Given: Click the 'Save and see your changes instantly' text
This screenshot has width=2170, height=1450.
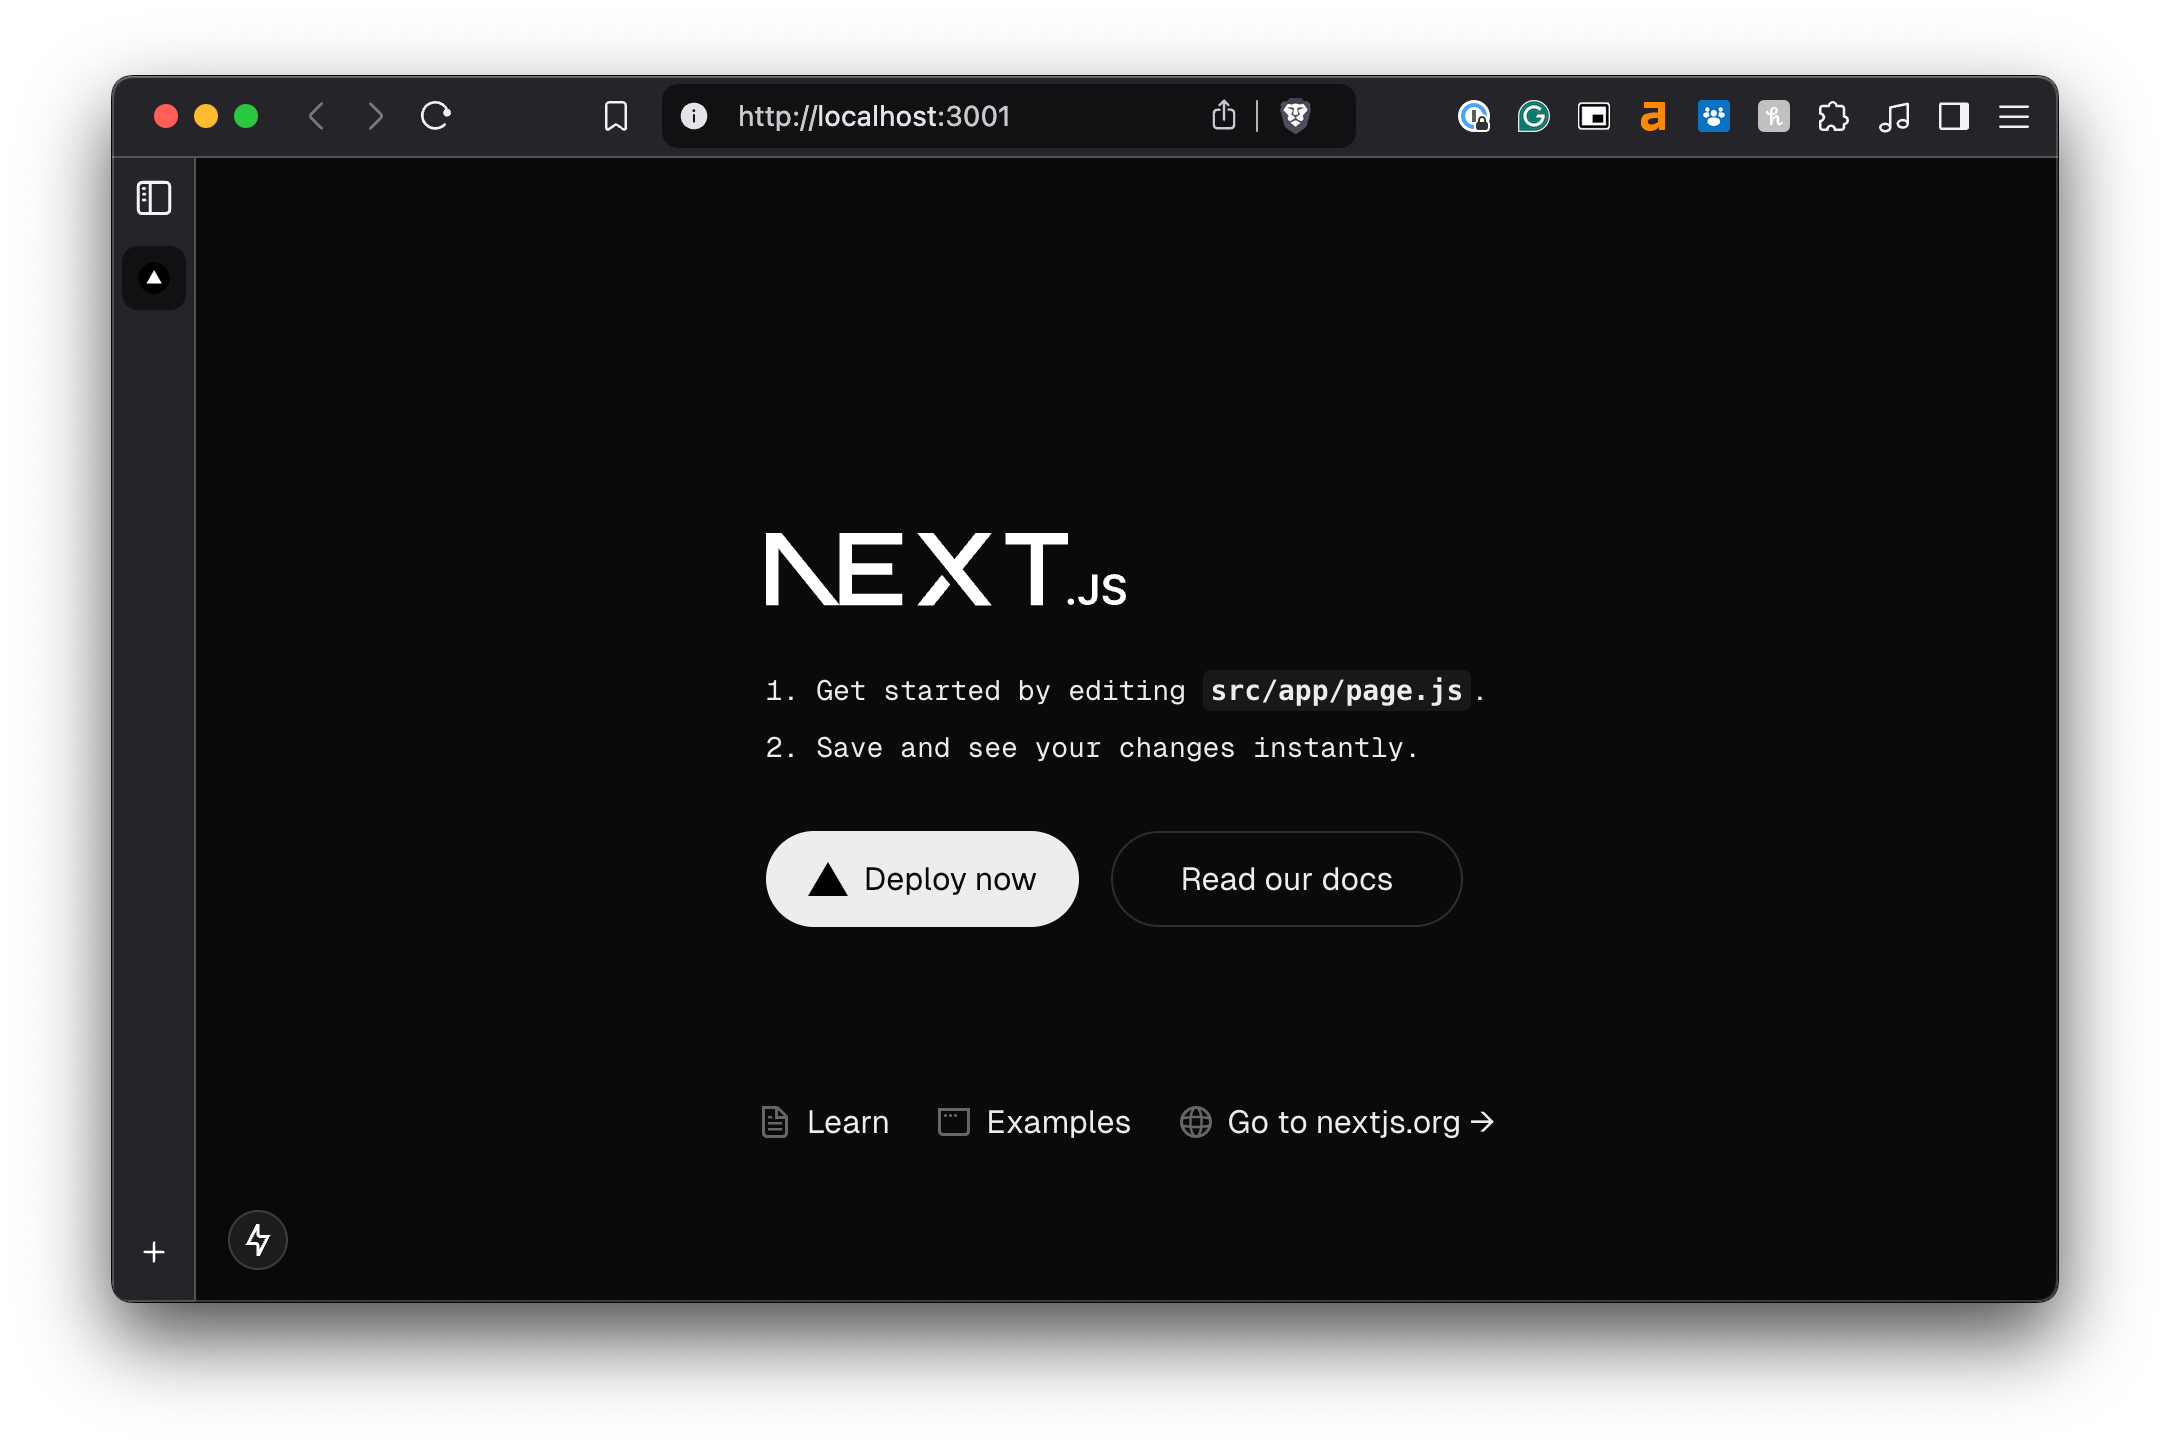Looking at the screenshot, I should pos(1117,748).
